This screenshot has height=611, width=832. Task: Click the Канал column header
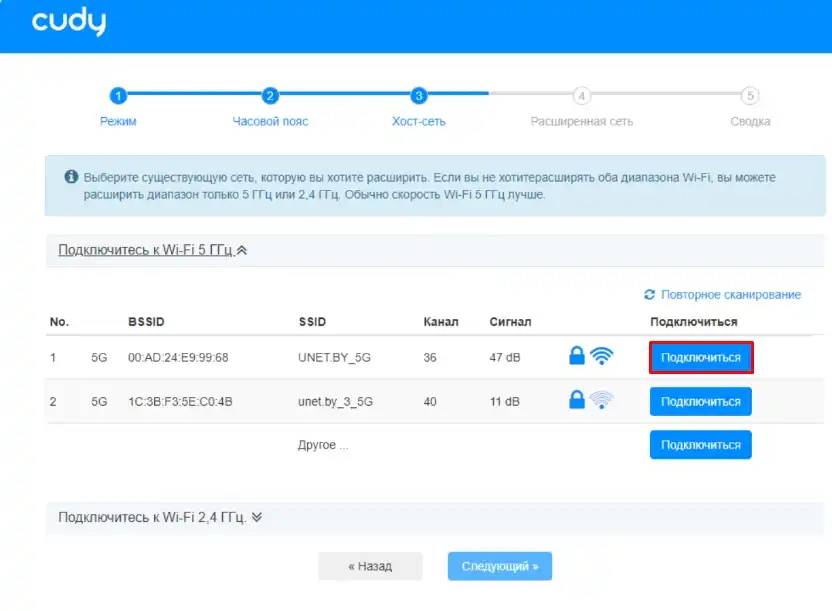pos(440,322)
